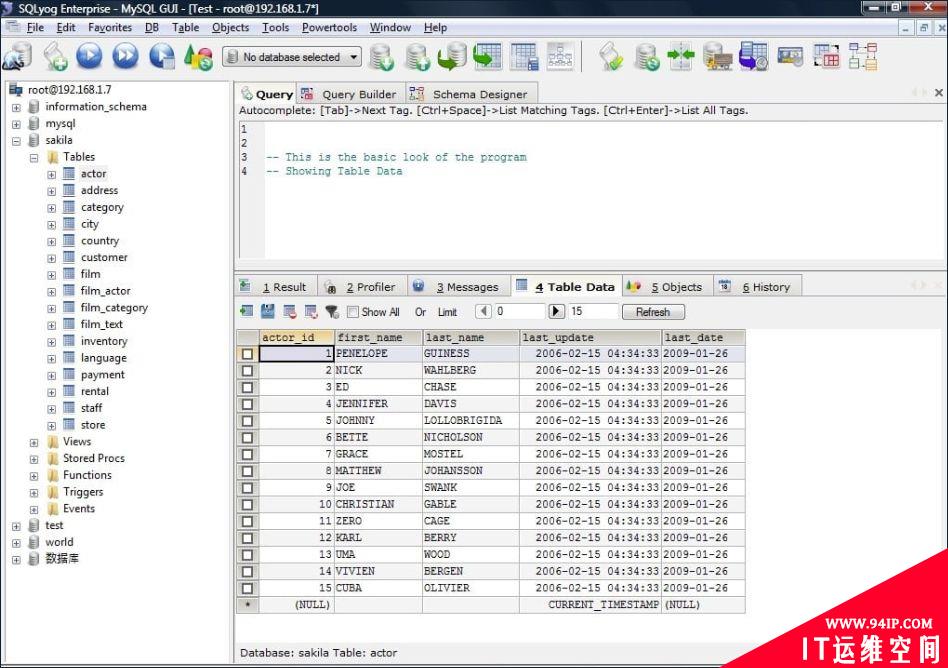
Task: Go to previous page with left arrow button
Action: click(482, 311)
